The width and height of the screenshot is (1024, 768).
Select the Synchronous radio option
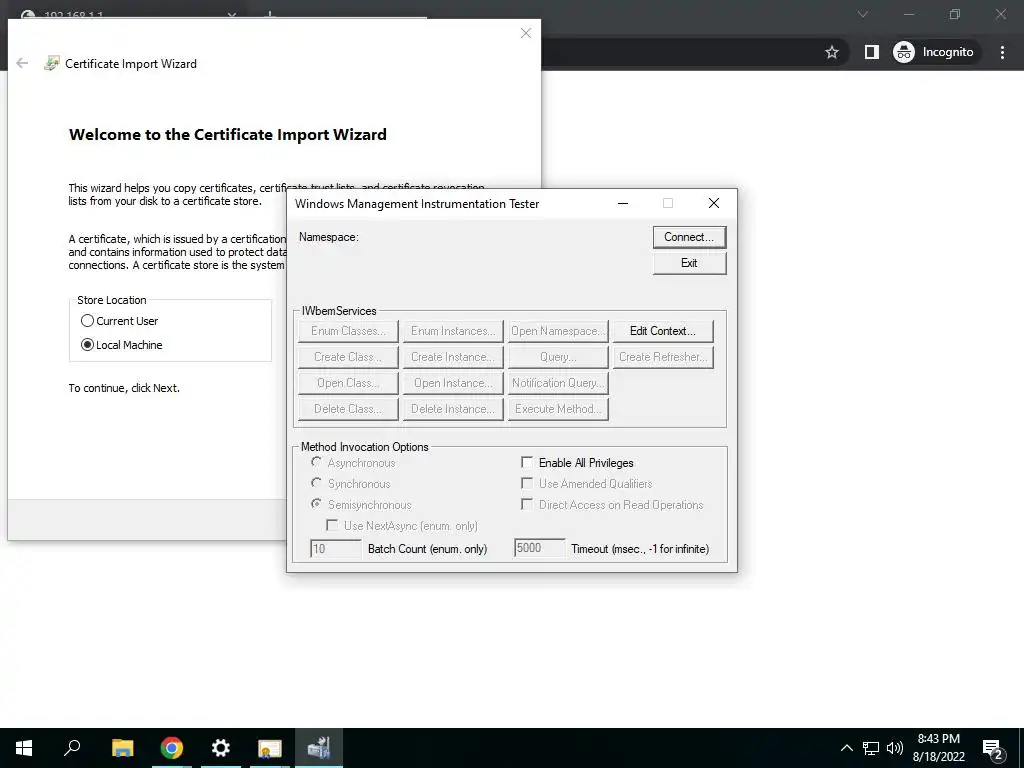(317, 483)
